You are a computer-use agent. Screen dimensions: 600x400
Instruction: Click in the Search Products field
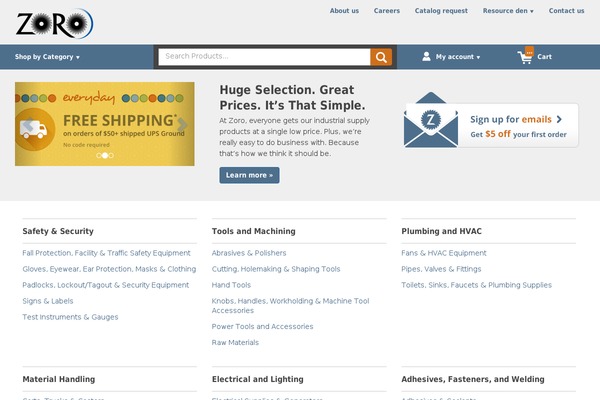[264, 57]
